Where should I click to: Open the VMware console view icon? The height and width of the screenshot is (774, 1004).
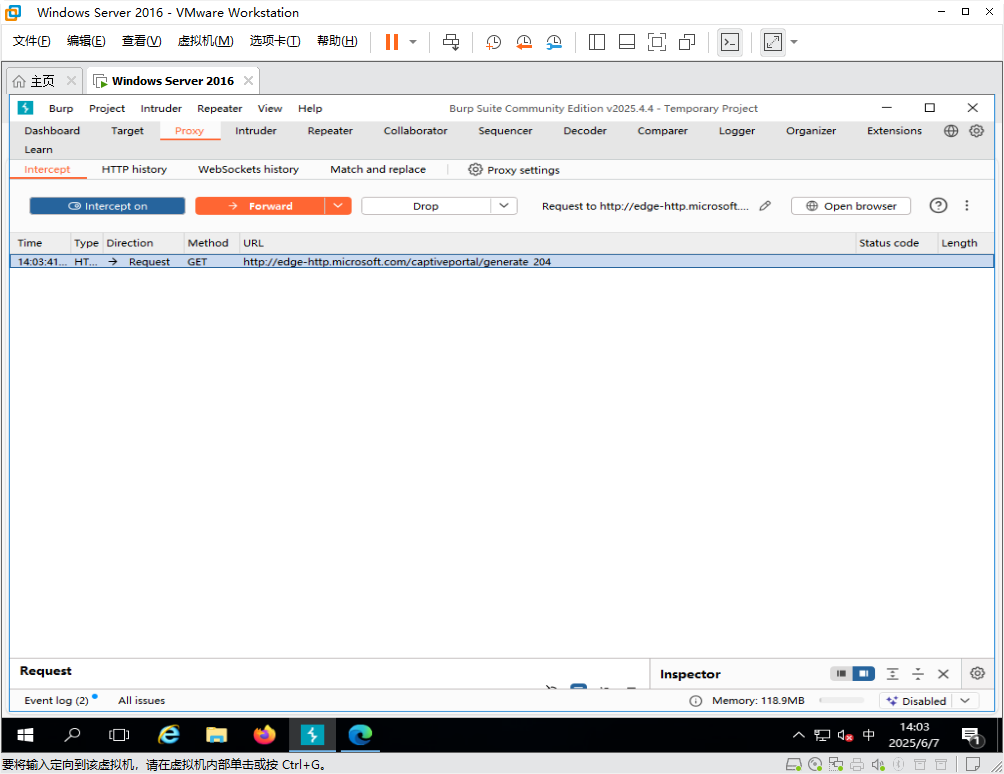pyautogui.click(x=730, y=42)
